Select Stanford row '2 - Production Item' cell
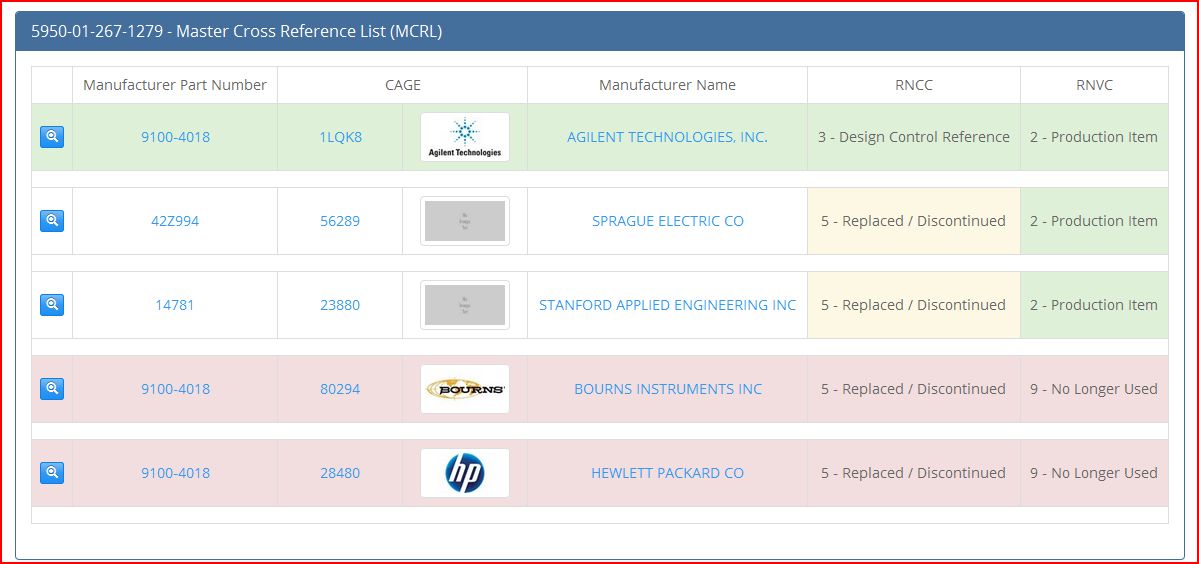The image size is (1199, 564). [1094, 305]
